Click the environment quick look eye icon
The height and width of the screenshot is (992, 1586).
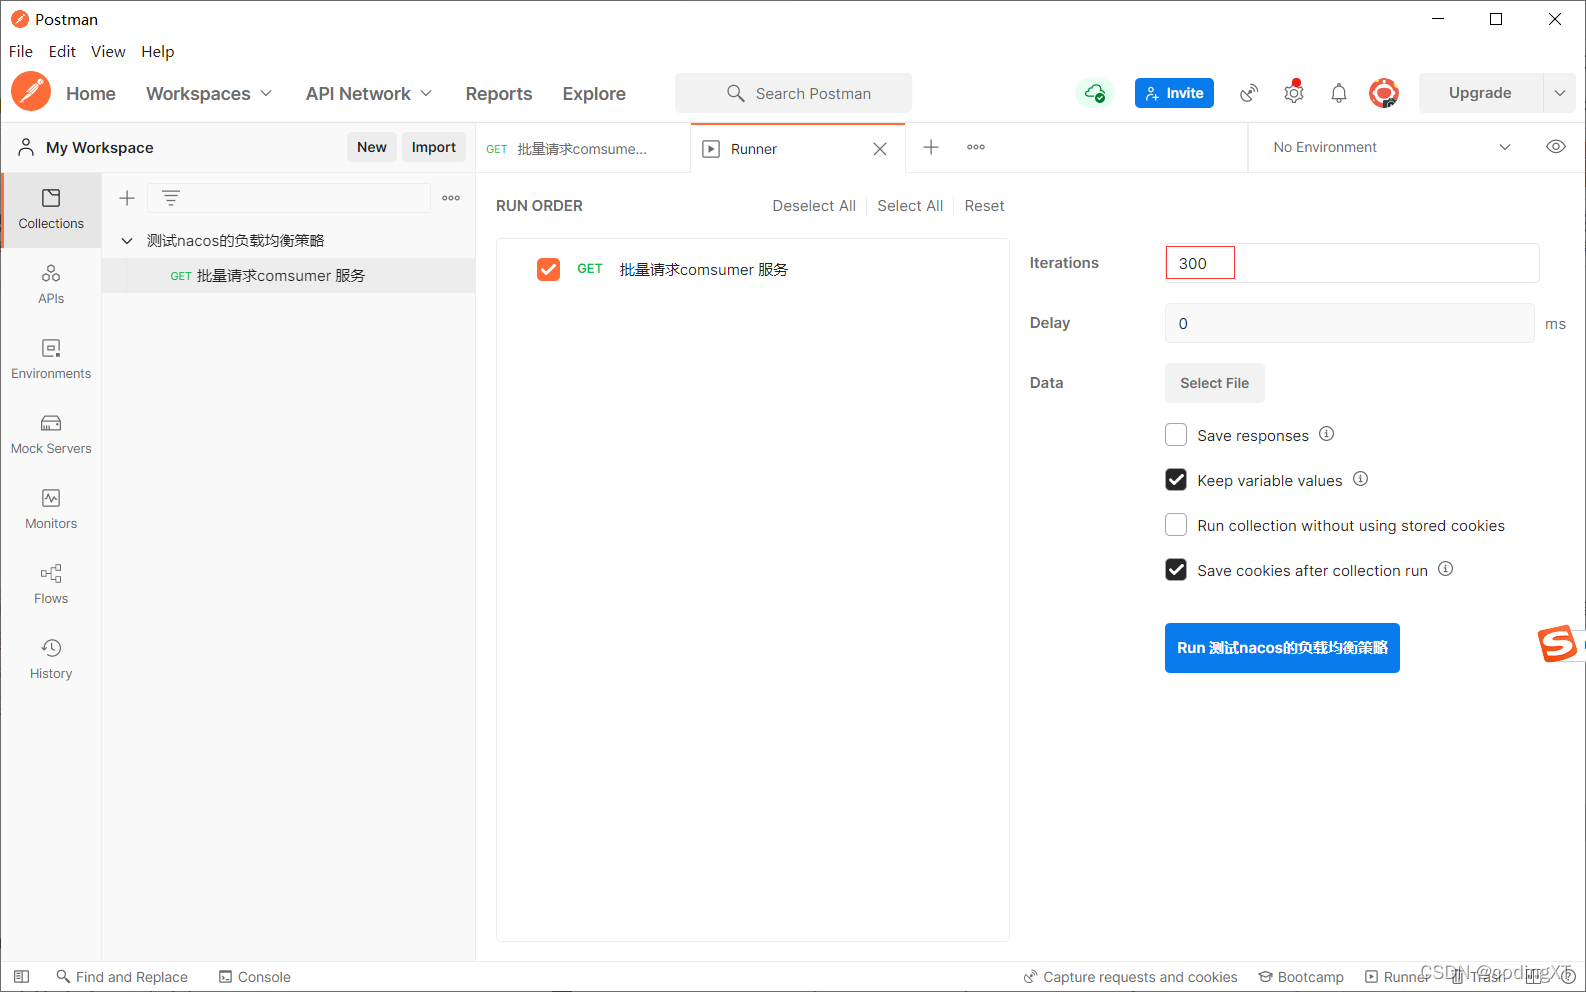click(x=1556, y=147)
